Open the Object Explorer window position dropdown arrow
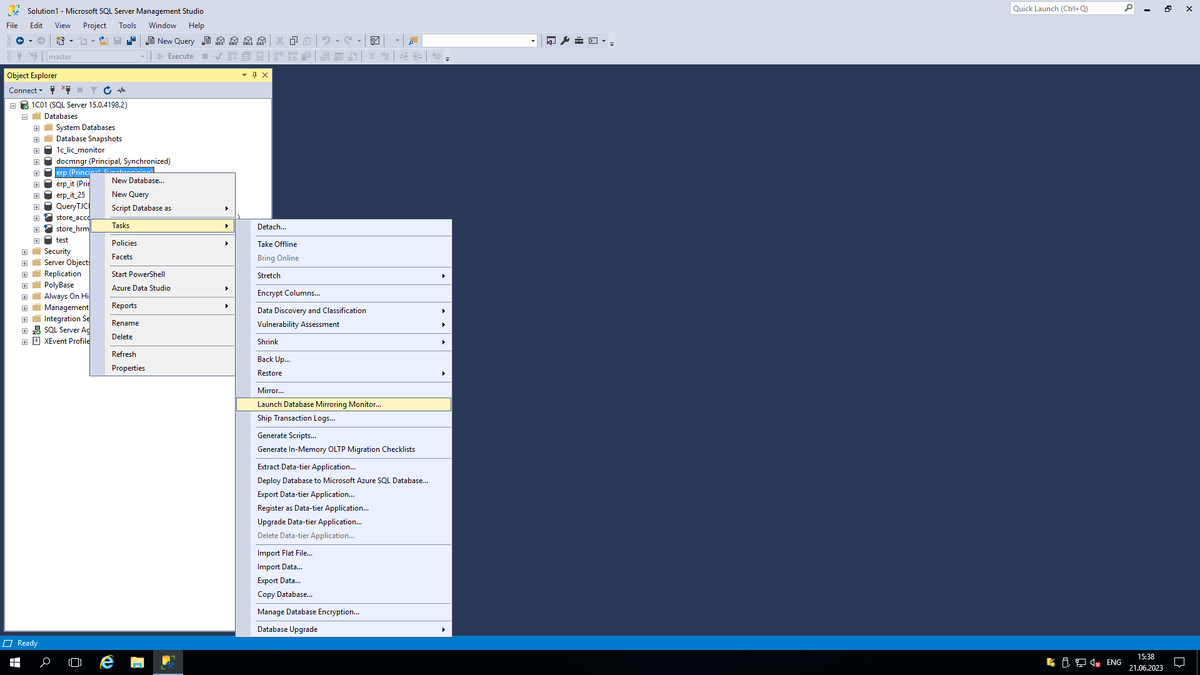The width and height of the screenshot is (1200, 675). tap(244, 75)
